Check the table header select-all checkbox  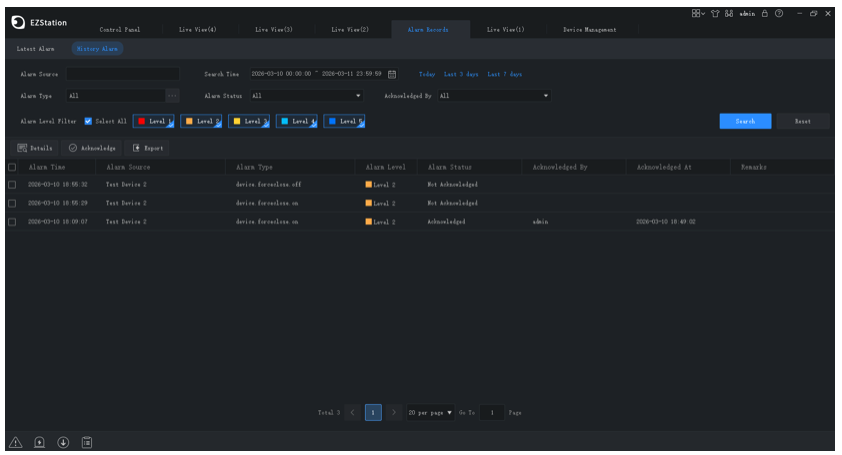[x=12, y=167]
